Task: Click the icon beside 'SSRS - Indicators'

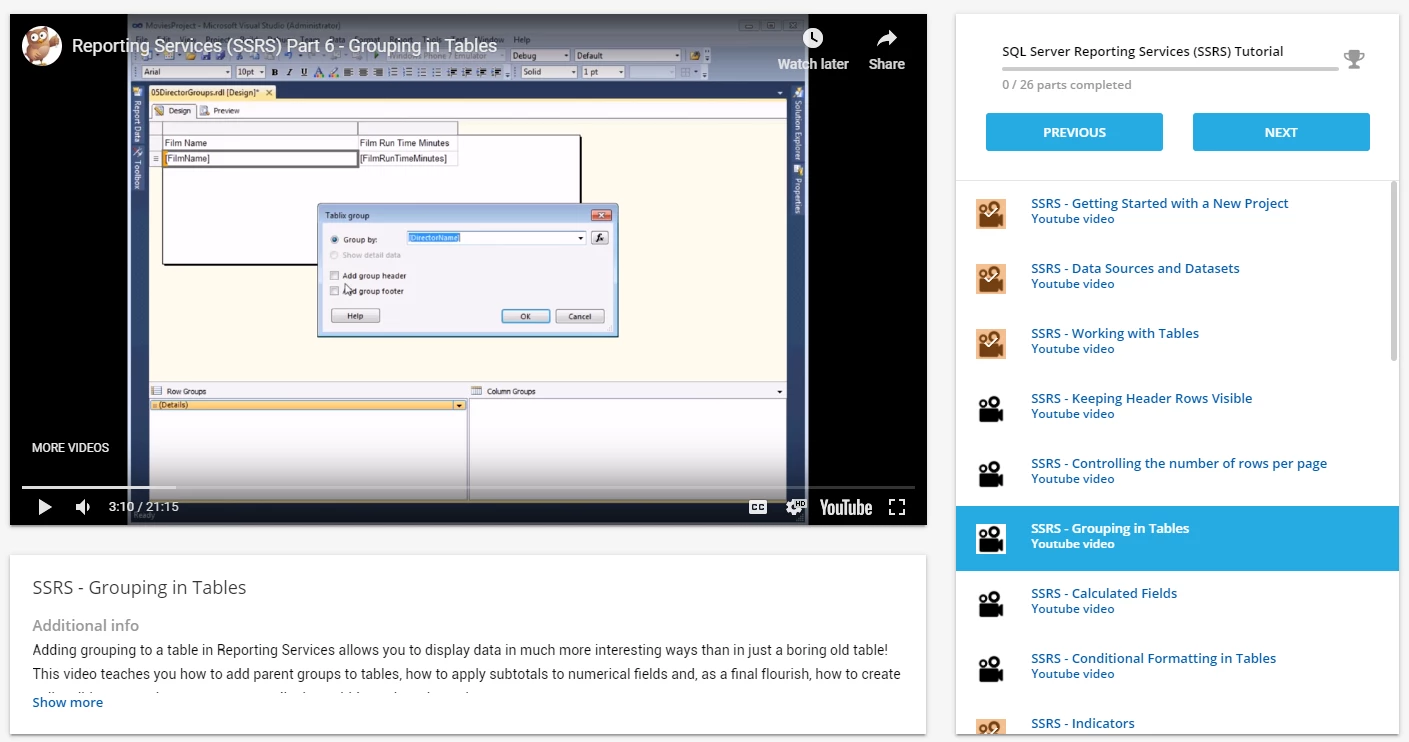Action: (x=991, y=728)
